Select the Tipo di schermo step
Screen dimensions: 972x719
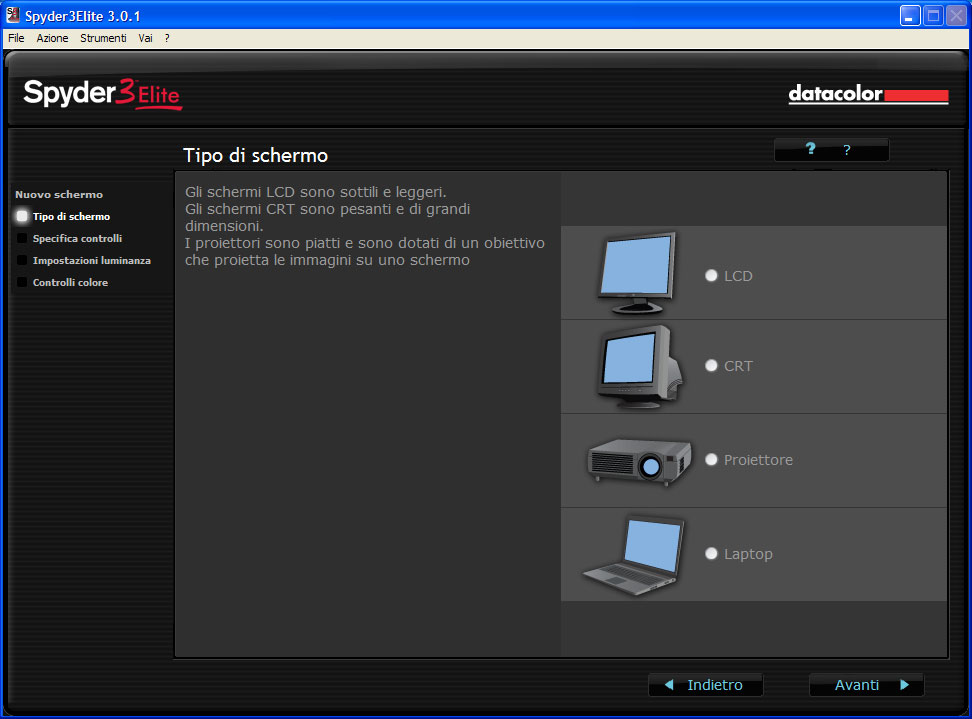point(71,216)
